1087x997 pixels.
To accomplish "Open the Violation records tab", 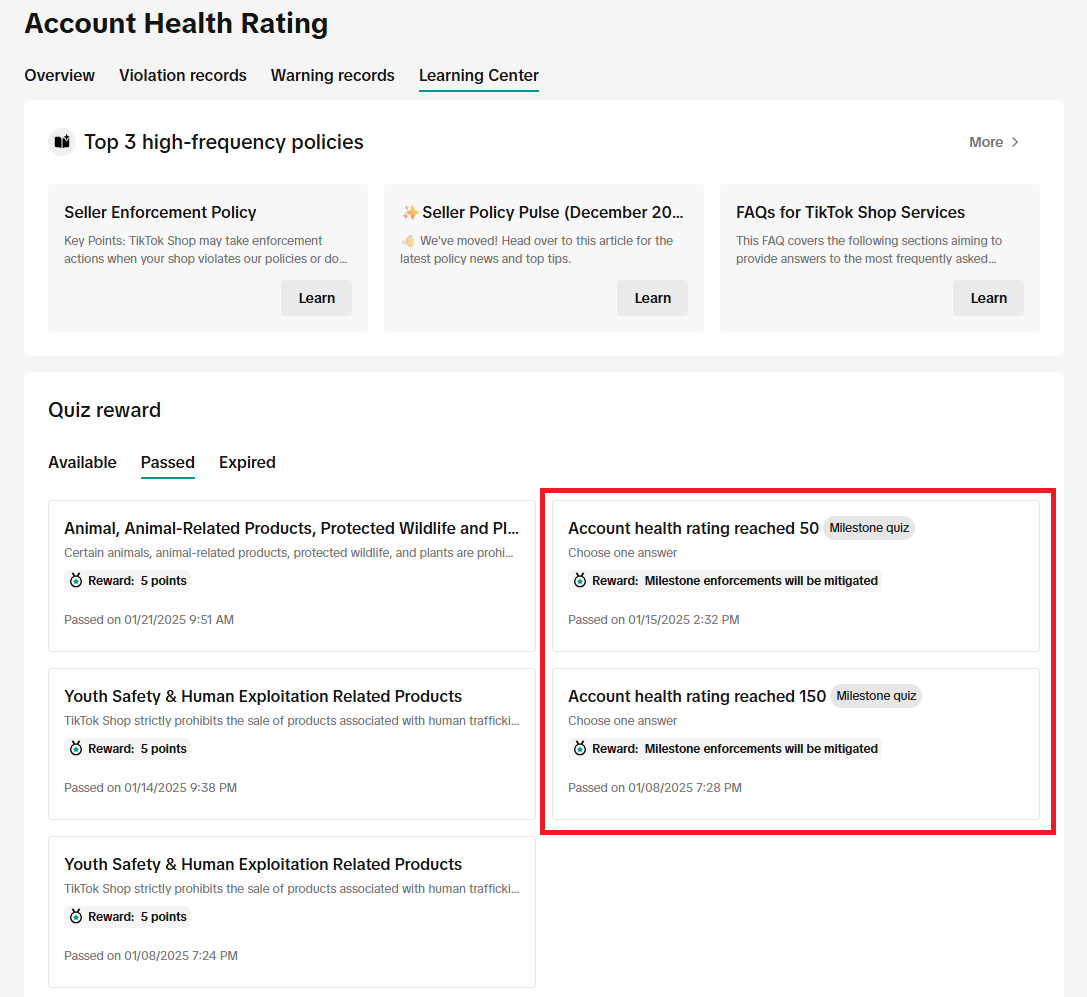I will coord(182,76).
